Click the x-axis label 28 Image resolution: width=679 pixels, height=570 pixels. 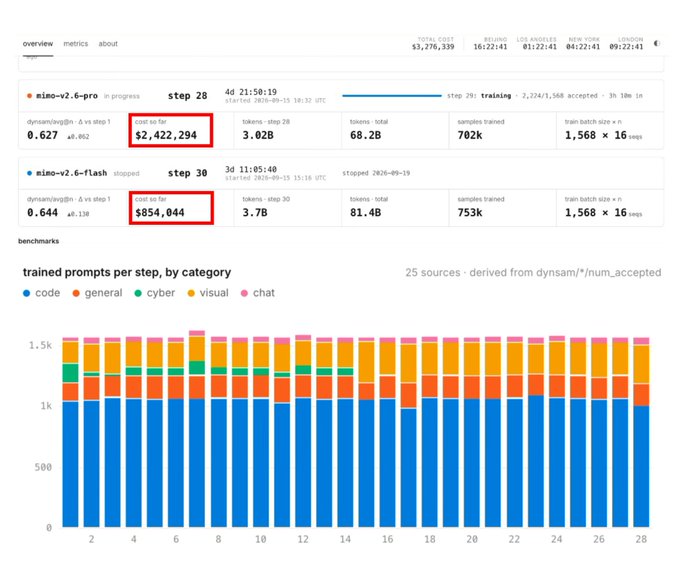[x=641, y=540]
